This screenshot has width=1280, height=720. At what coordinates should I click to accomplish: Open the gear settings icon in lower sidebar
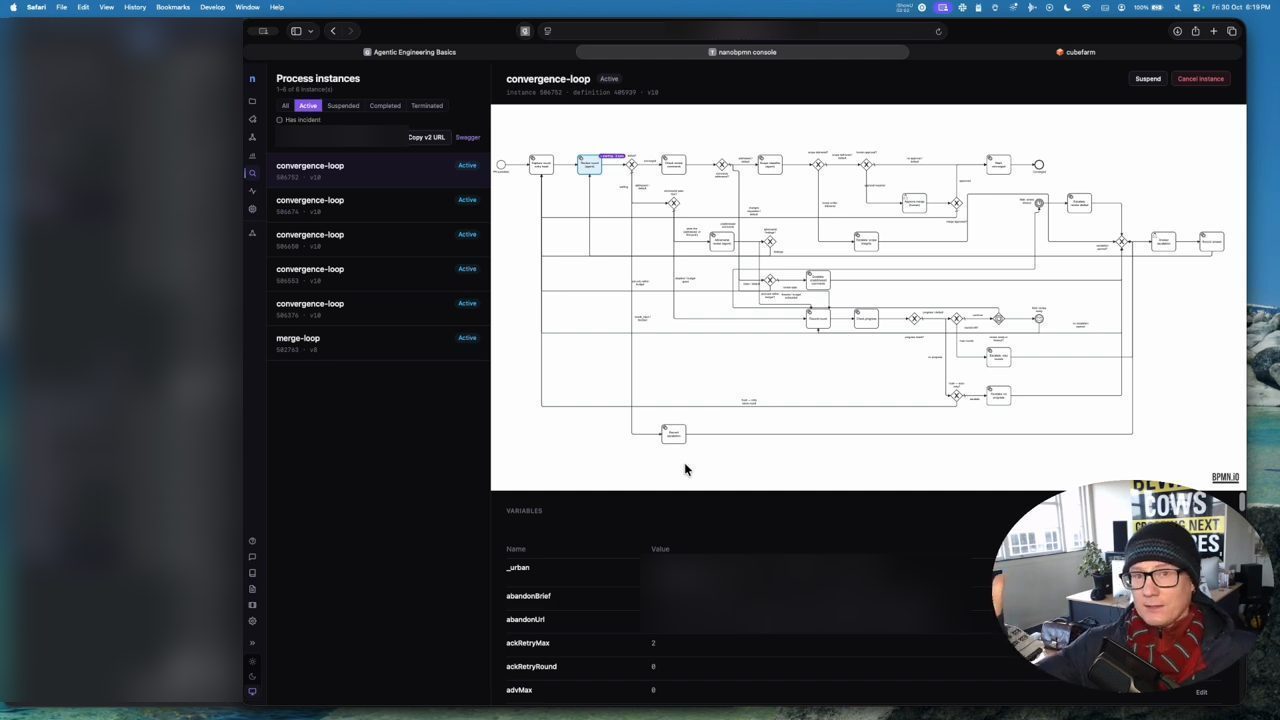(252, 621)
